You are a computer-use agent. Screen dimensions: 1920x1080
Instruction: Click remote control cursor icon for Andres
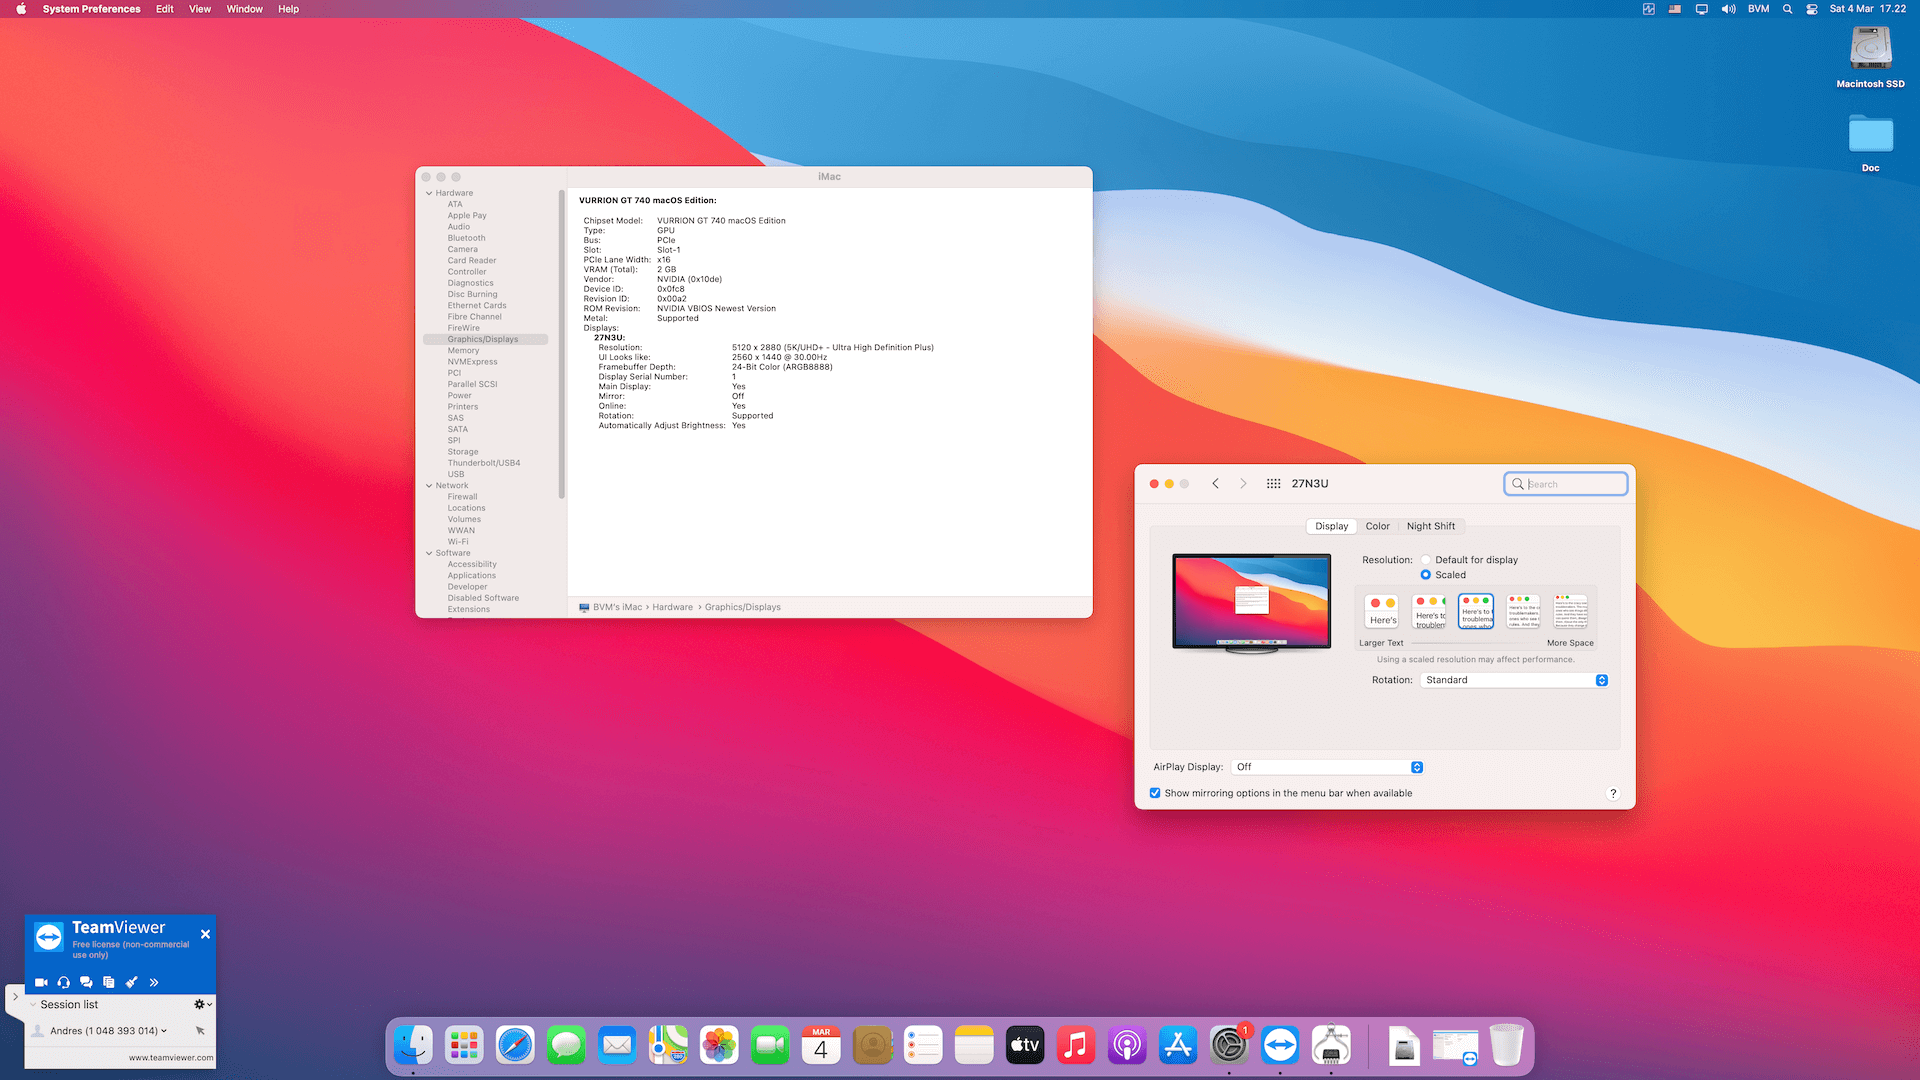200,1031
